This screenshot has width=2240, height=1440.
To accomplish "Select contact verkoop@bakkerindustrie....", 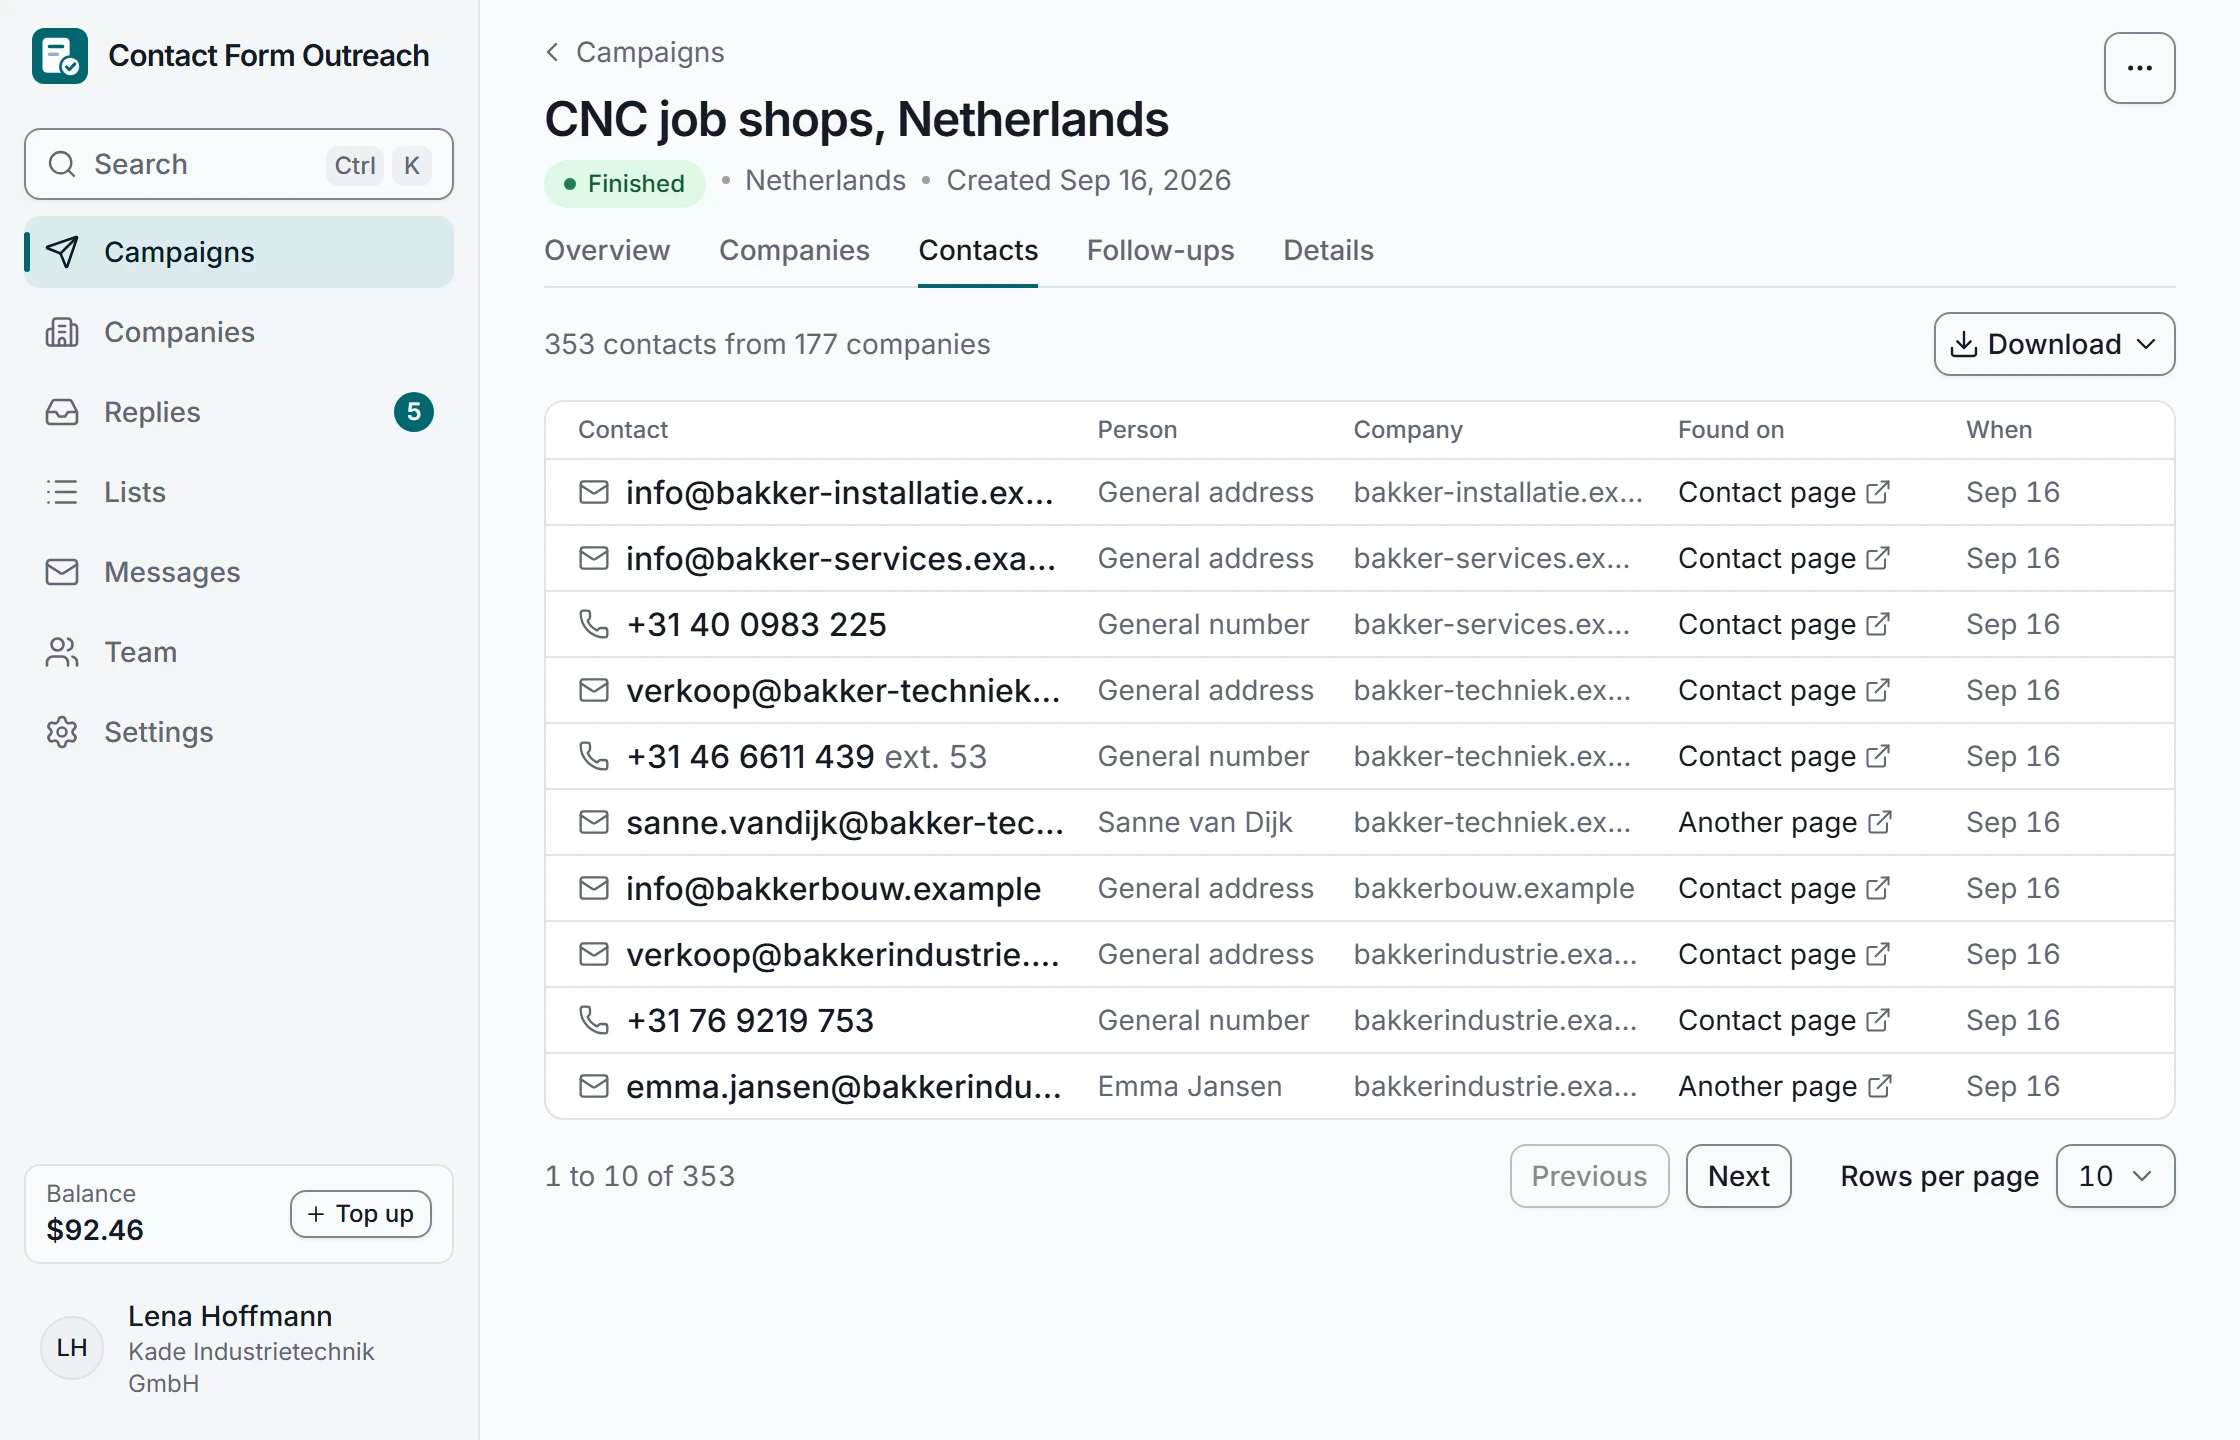I will (x=843, y=954).
